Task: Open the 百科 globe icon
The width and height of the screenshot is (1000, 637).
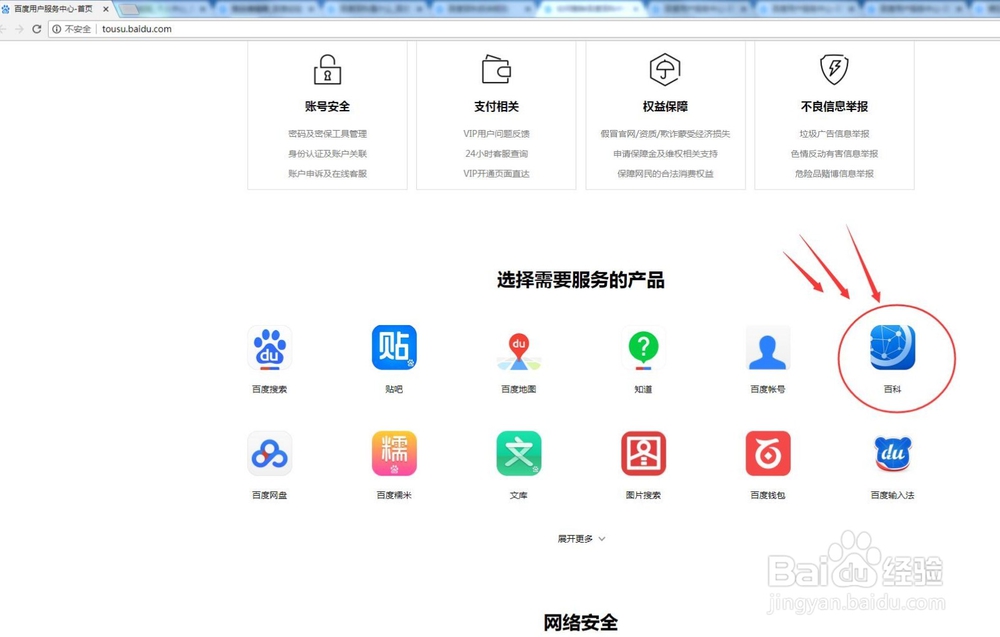Action: (892, 348)
